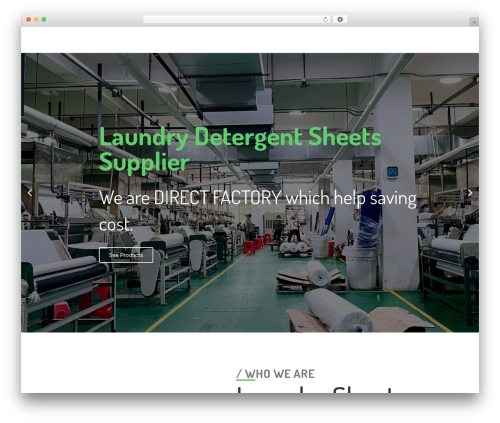The image size is (500, 423).
Task: Add a new tab with the plus icon
Action: pyautogui.click(x=474, y=22)
